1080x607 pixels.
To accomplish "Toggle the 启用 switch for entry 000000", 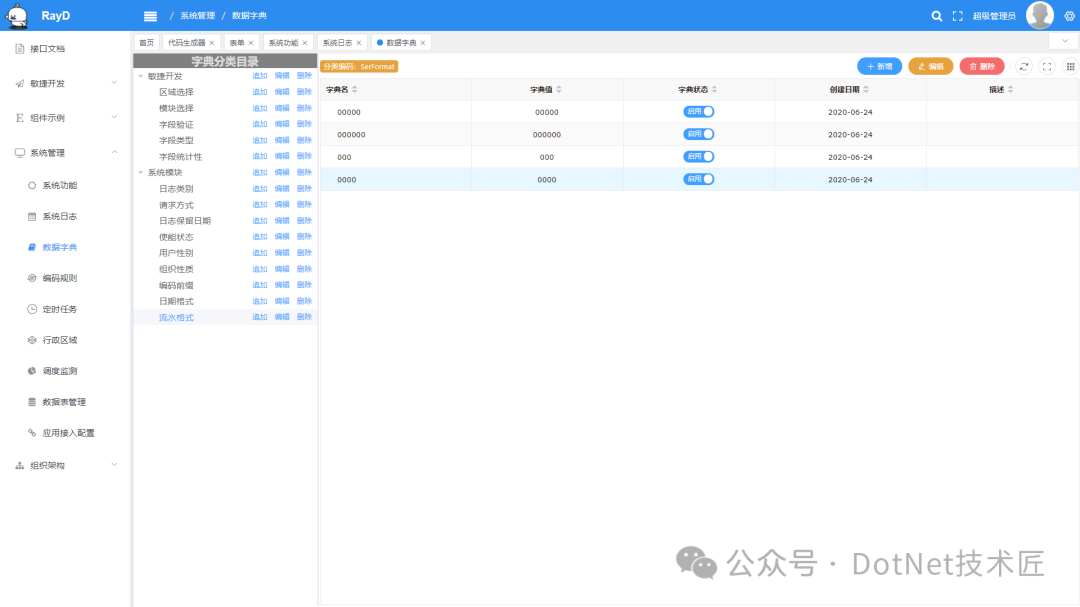I will click(698, 134).
